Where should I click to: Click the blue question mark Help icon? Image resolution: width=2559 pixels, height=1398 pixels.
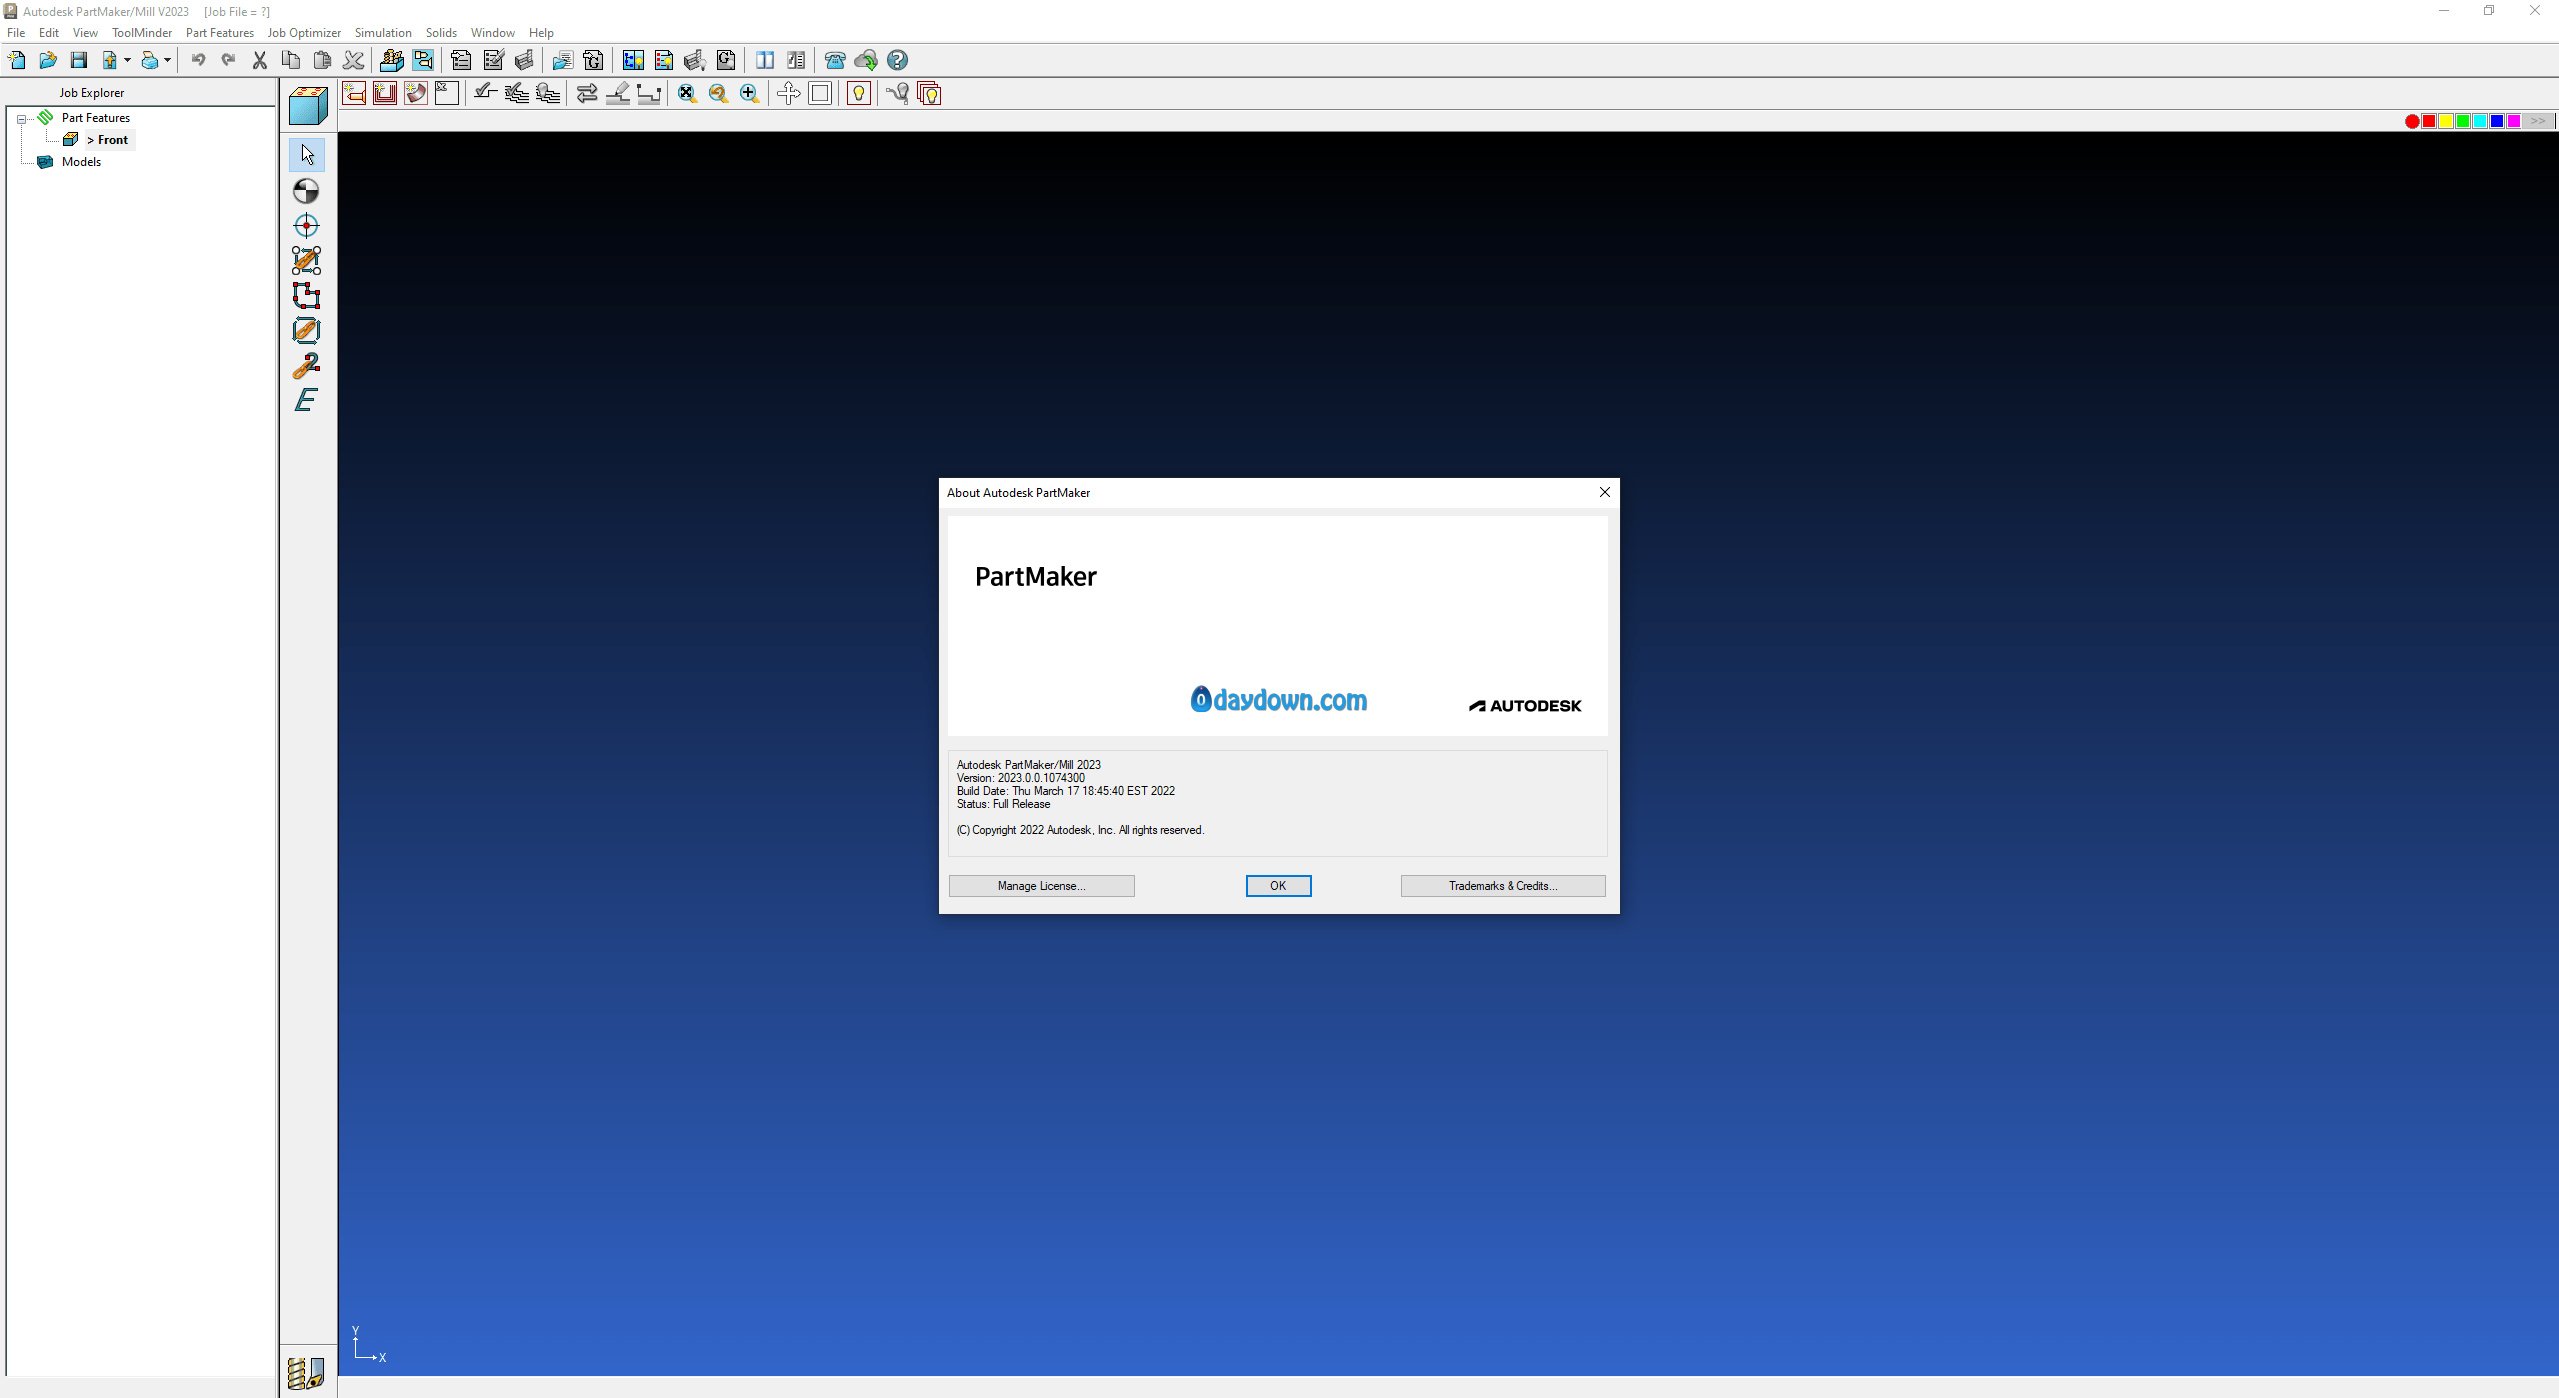pyautogui.click(x=898, y=61)
